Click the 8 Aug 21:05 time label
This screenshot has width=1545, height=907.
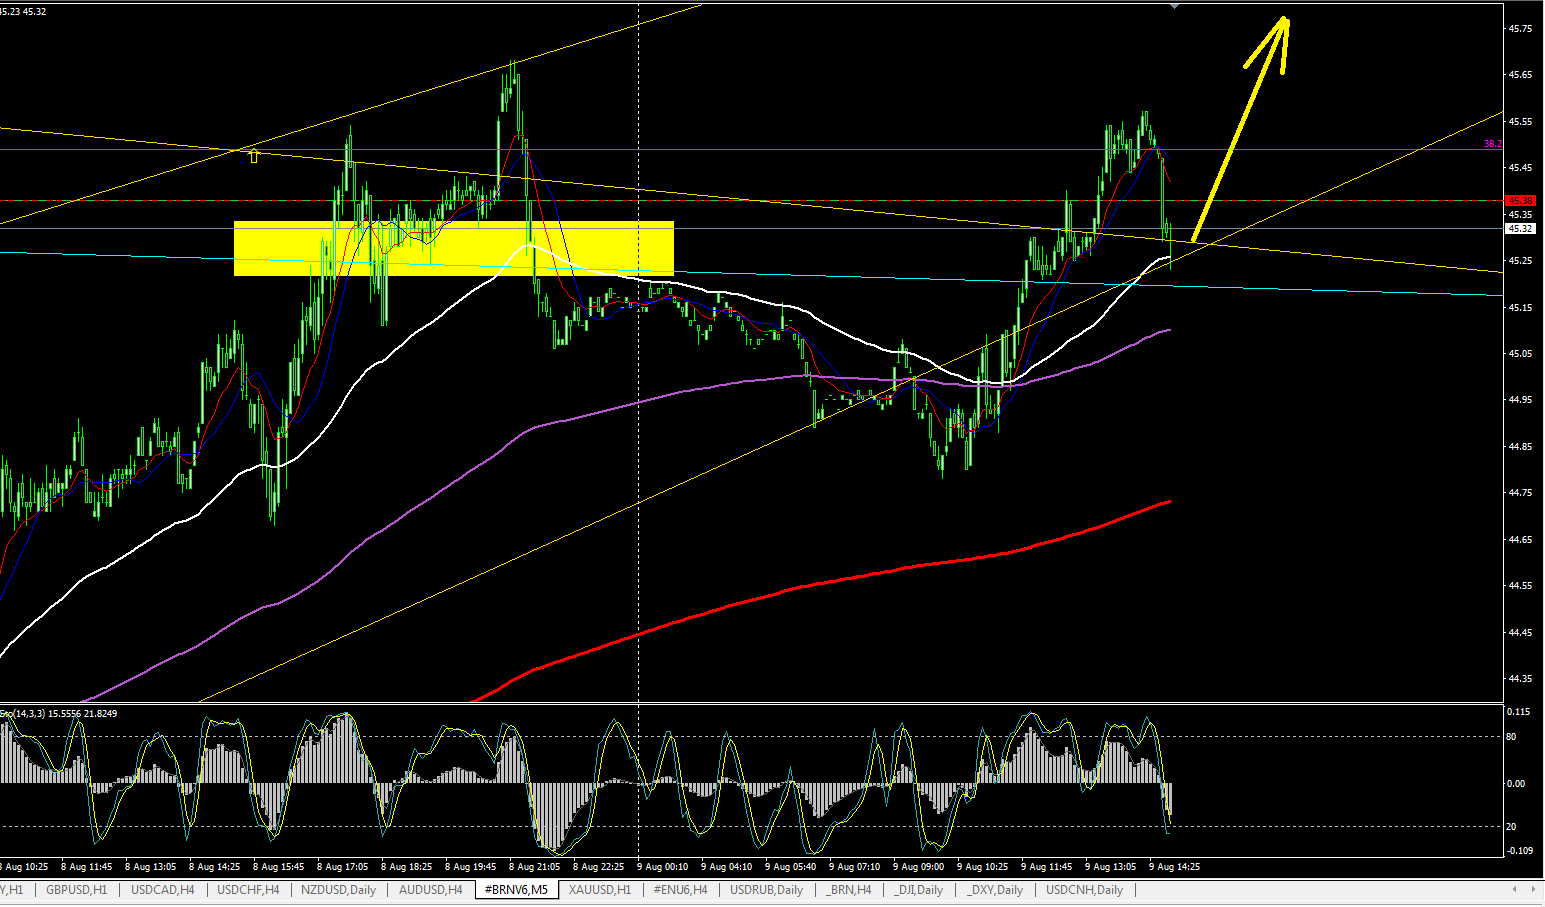[x=534, y=867]
